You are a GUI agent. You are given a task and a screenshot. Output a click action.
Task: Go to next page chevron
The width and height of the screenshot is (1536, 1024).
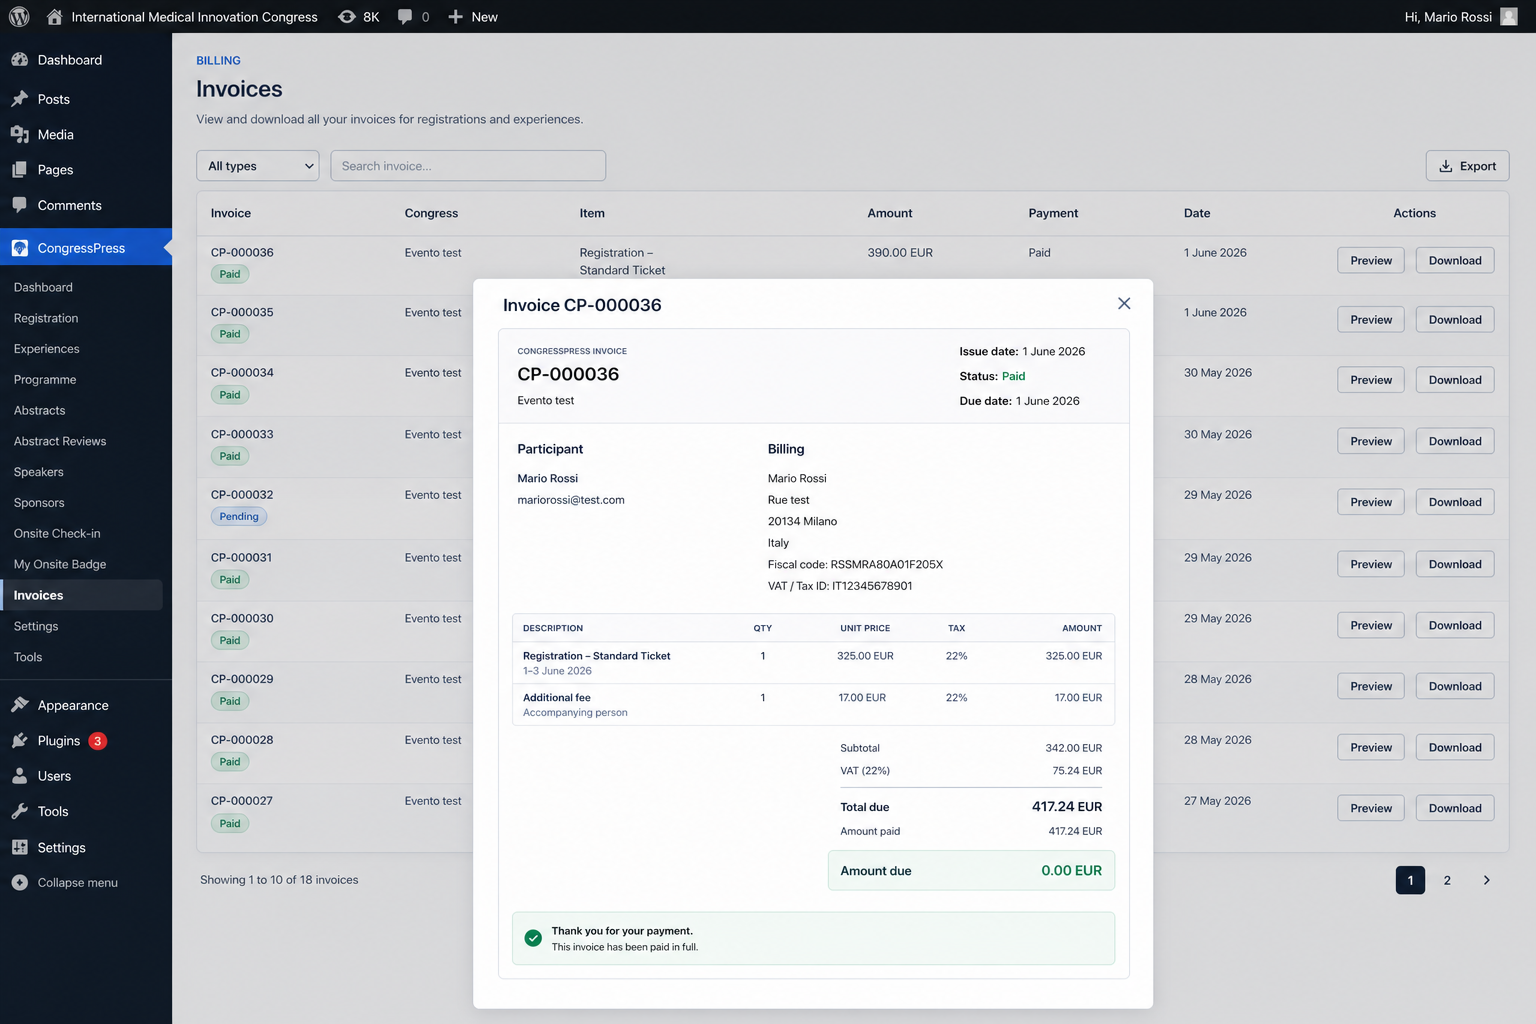point(1487,880)
